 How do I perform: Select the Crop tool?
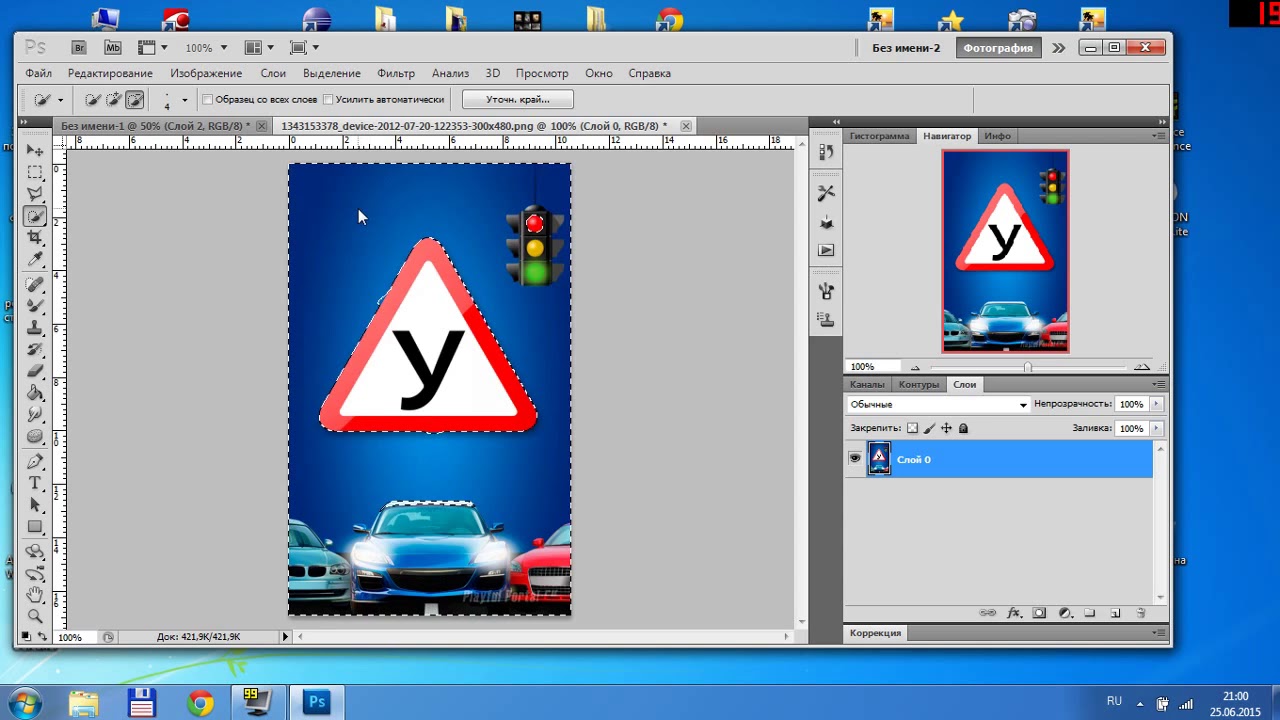[35, 238]
